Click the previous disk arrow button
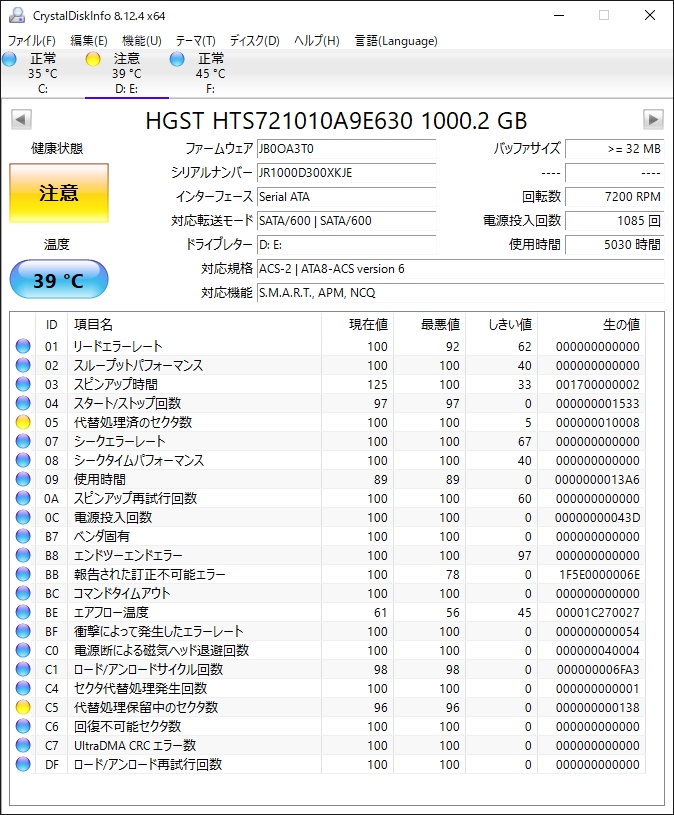 tap(21, 120)
